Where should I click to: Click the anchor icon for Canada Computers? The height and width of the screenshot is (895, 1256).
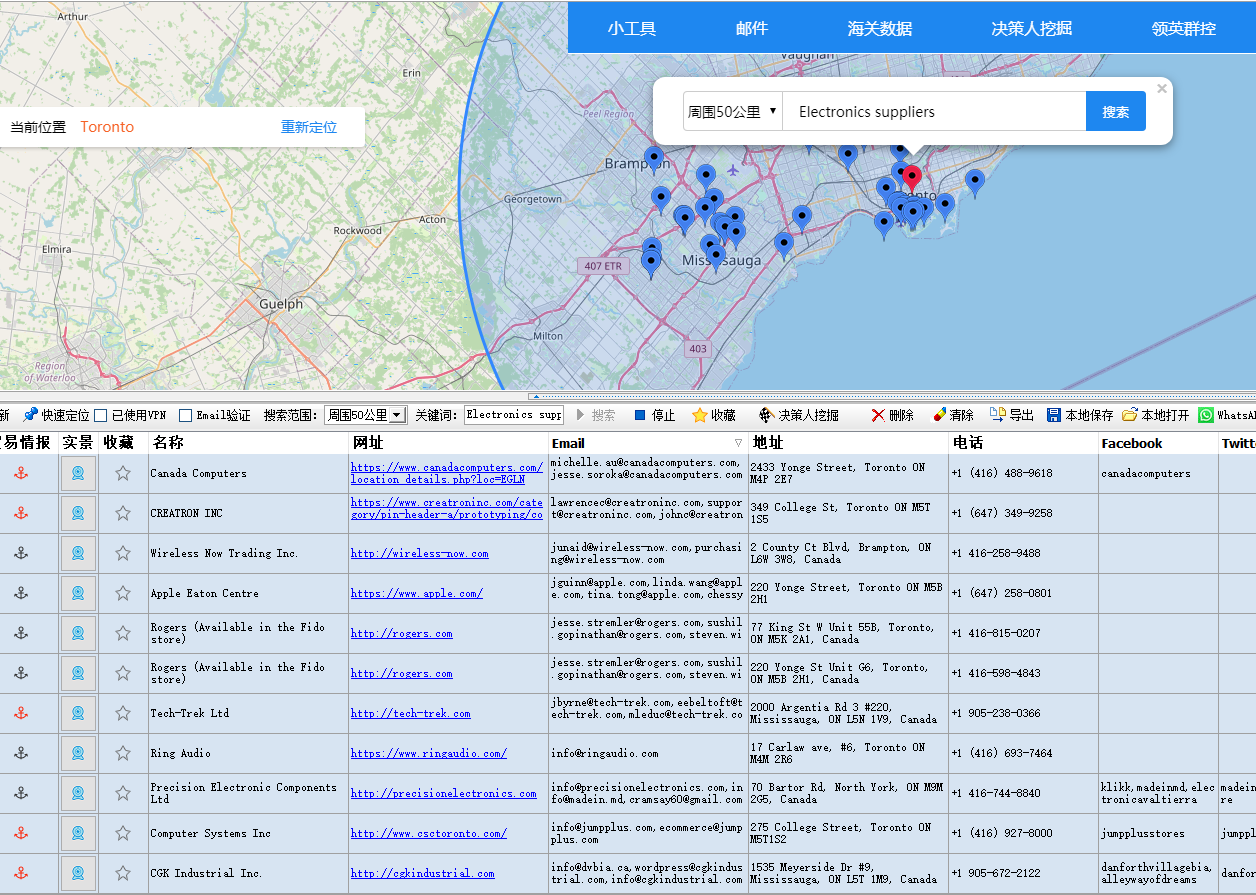21,473
